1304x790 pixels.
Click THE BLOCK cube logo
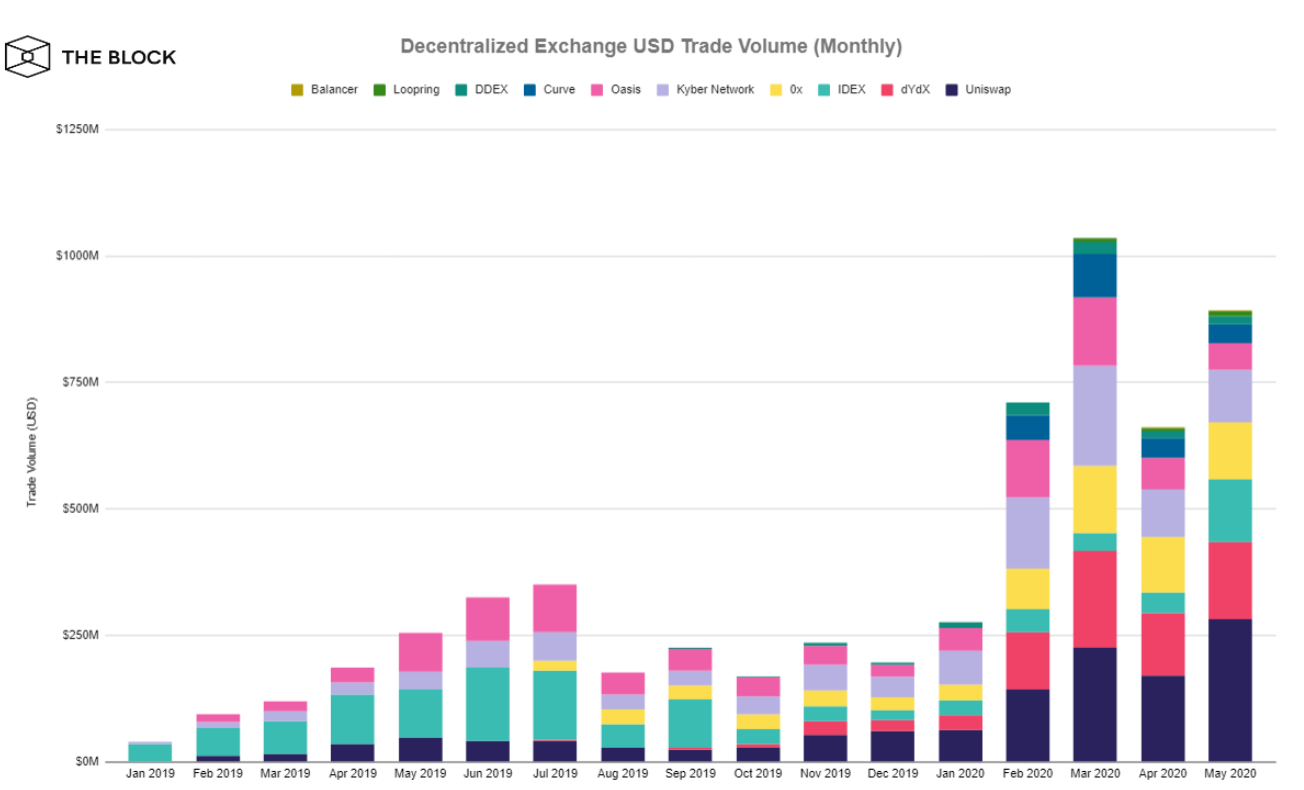click(28, 56)
